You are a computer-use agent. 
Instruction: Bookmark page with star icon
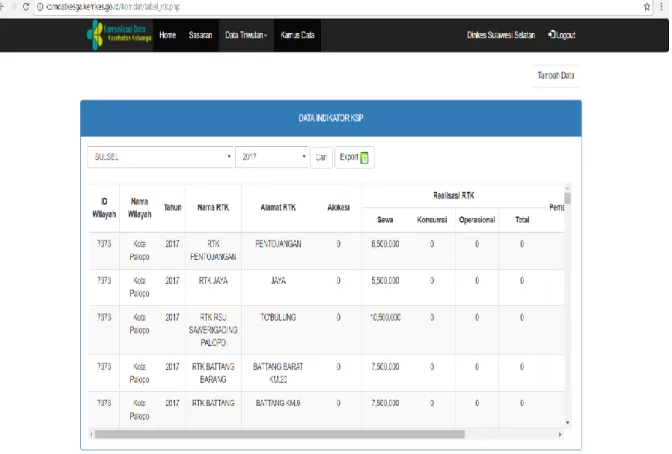pos(647,7)
